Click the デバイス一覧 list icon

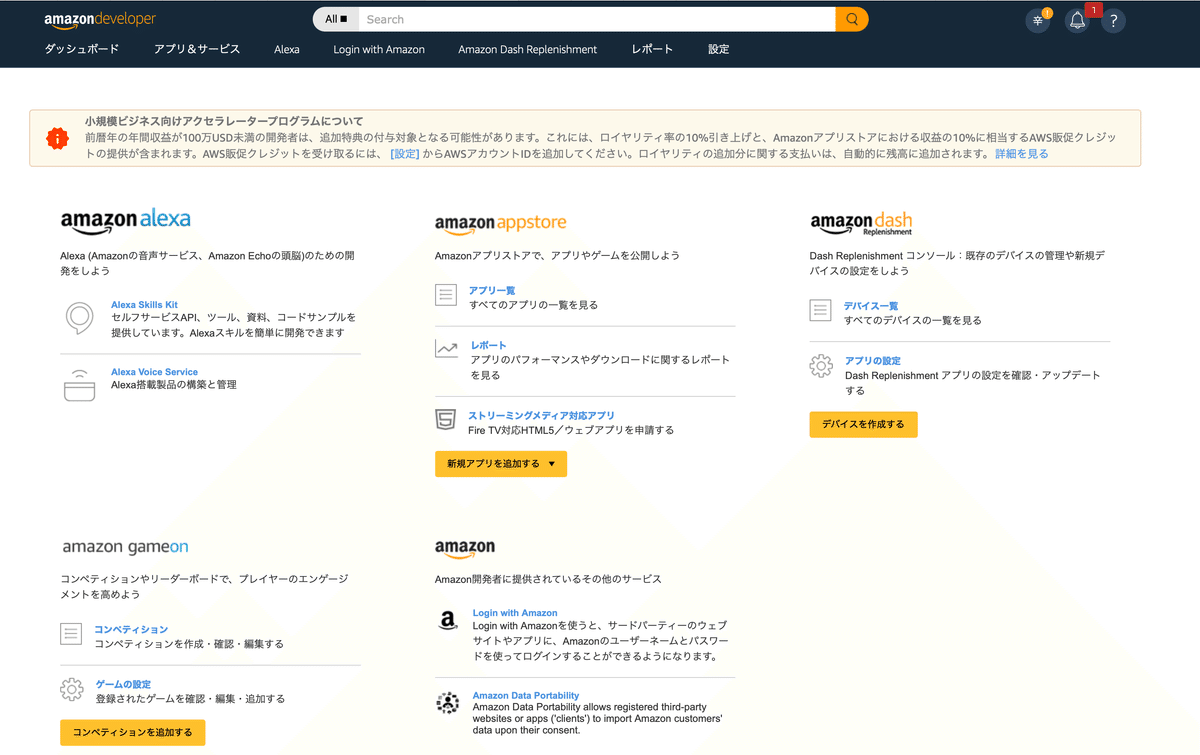pos(820,310)
